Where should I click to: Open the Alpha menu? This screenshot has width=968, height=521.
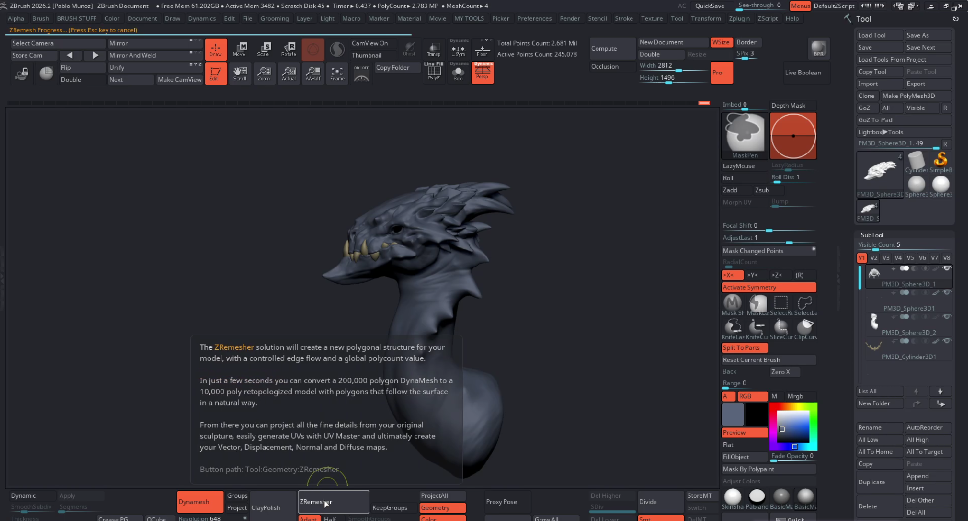(16, 19)
